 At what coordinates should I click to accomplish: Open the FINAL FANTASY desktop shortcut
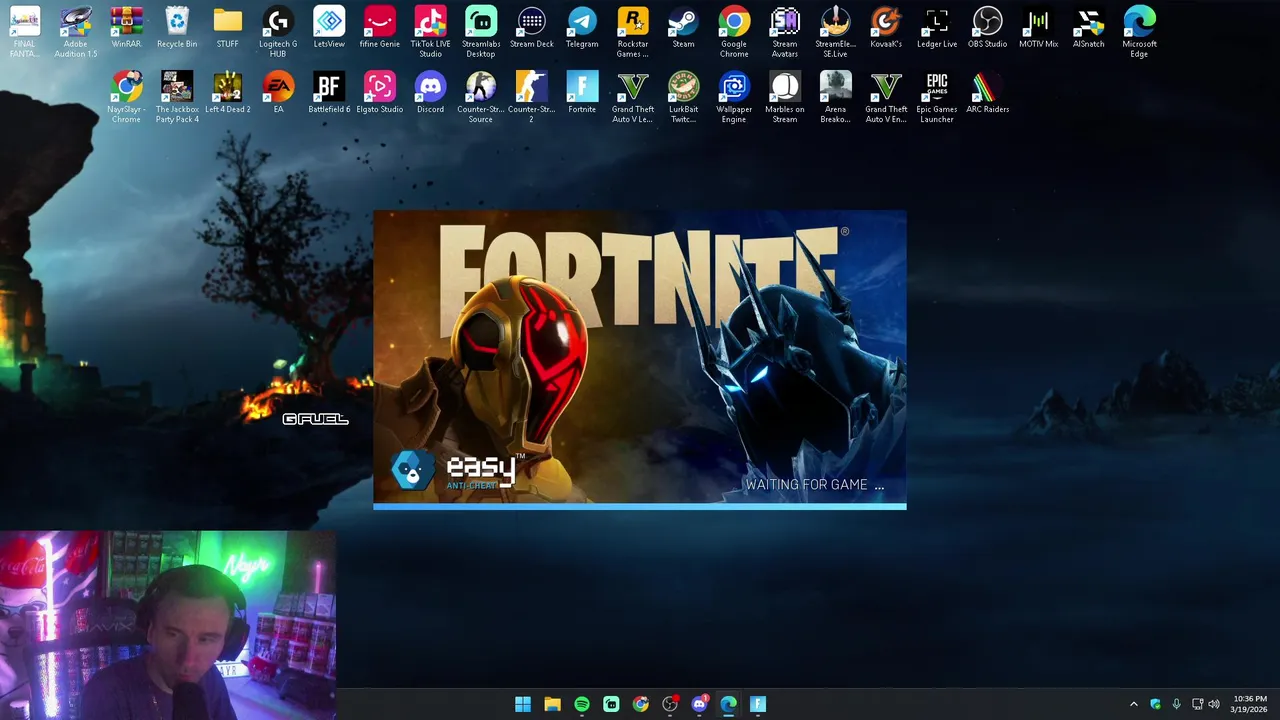pyautogui.click(x=25, y=32)
